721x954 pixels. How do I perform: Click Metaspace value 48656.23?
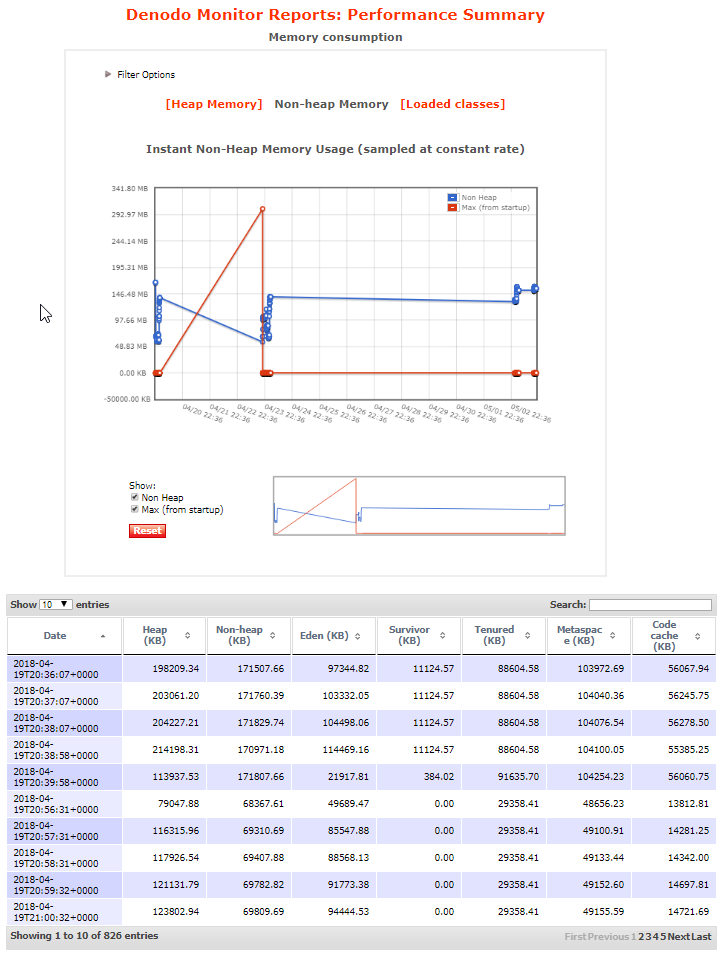click(x=603, y=804)
